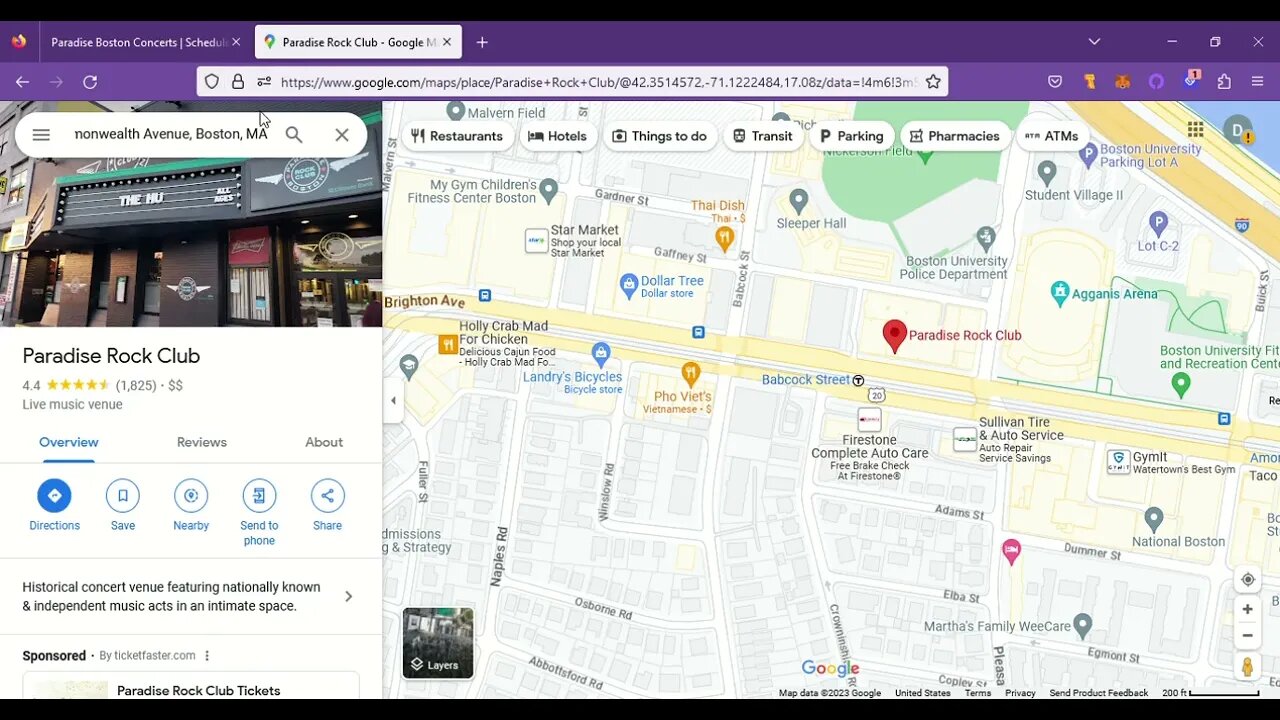Open the Privacy link
This screenshot has width=1280, height=720.
coord(1020,693)
